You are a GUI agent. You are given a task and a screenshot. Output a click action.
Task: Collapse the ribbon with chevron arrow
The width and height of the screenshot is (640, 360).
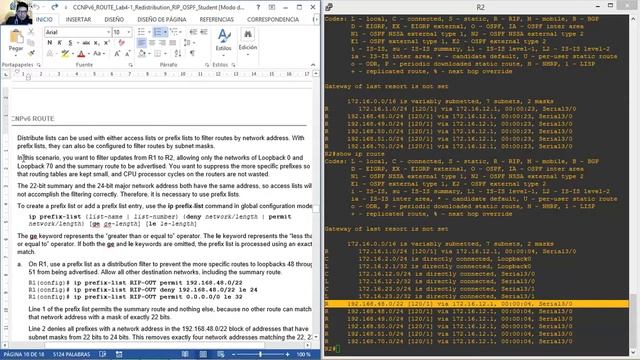coord(313,65)
